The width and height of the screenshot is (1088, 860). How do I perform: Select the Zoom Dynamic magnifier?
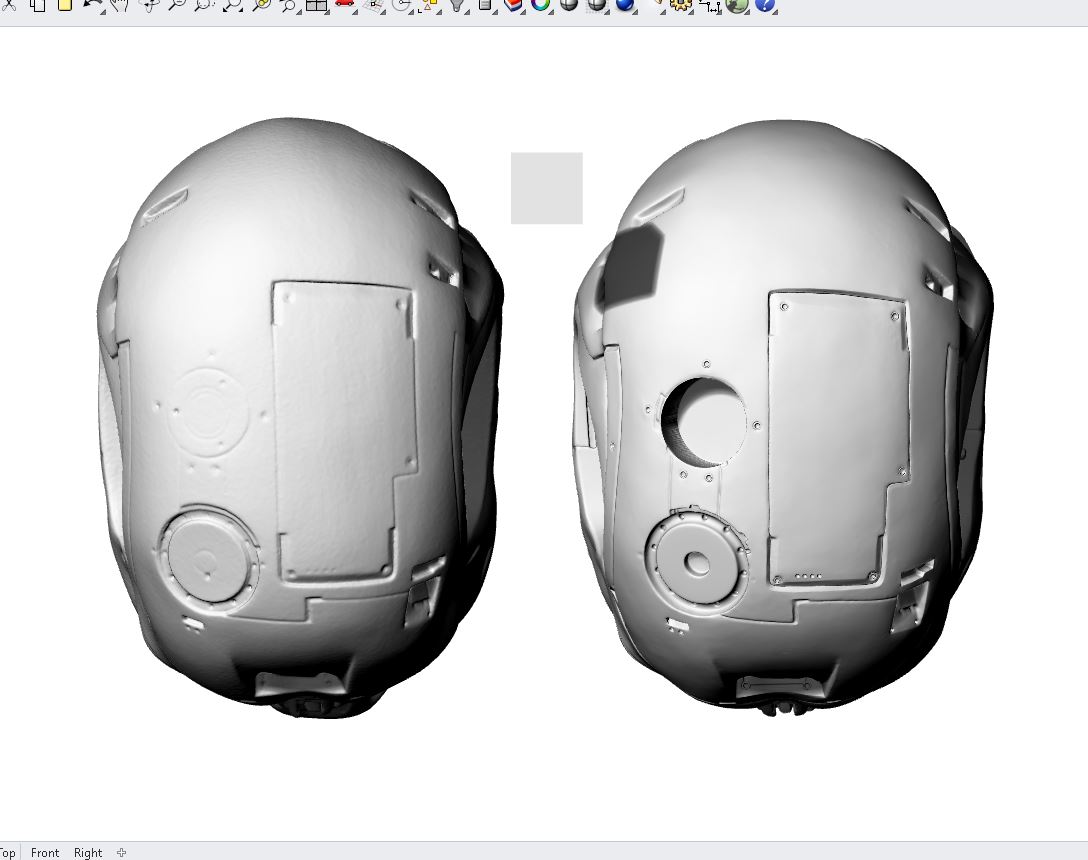pyautogui.click(x=176, y=5)
